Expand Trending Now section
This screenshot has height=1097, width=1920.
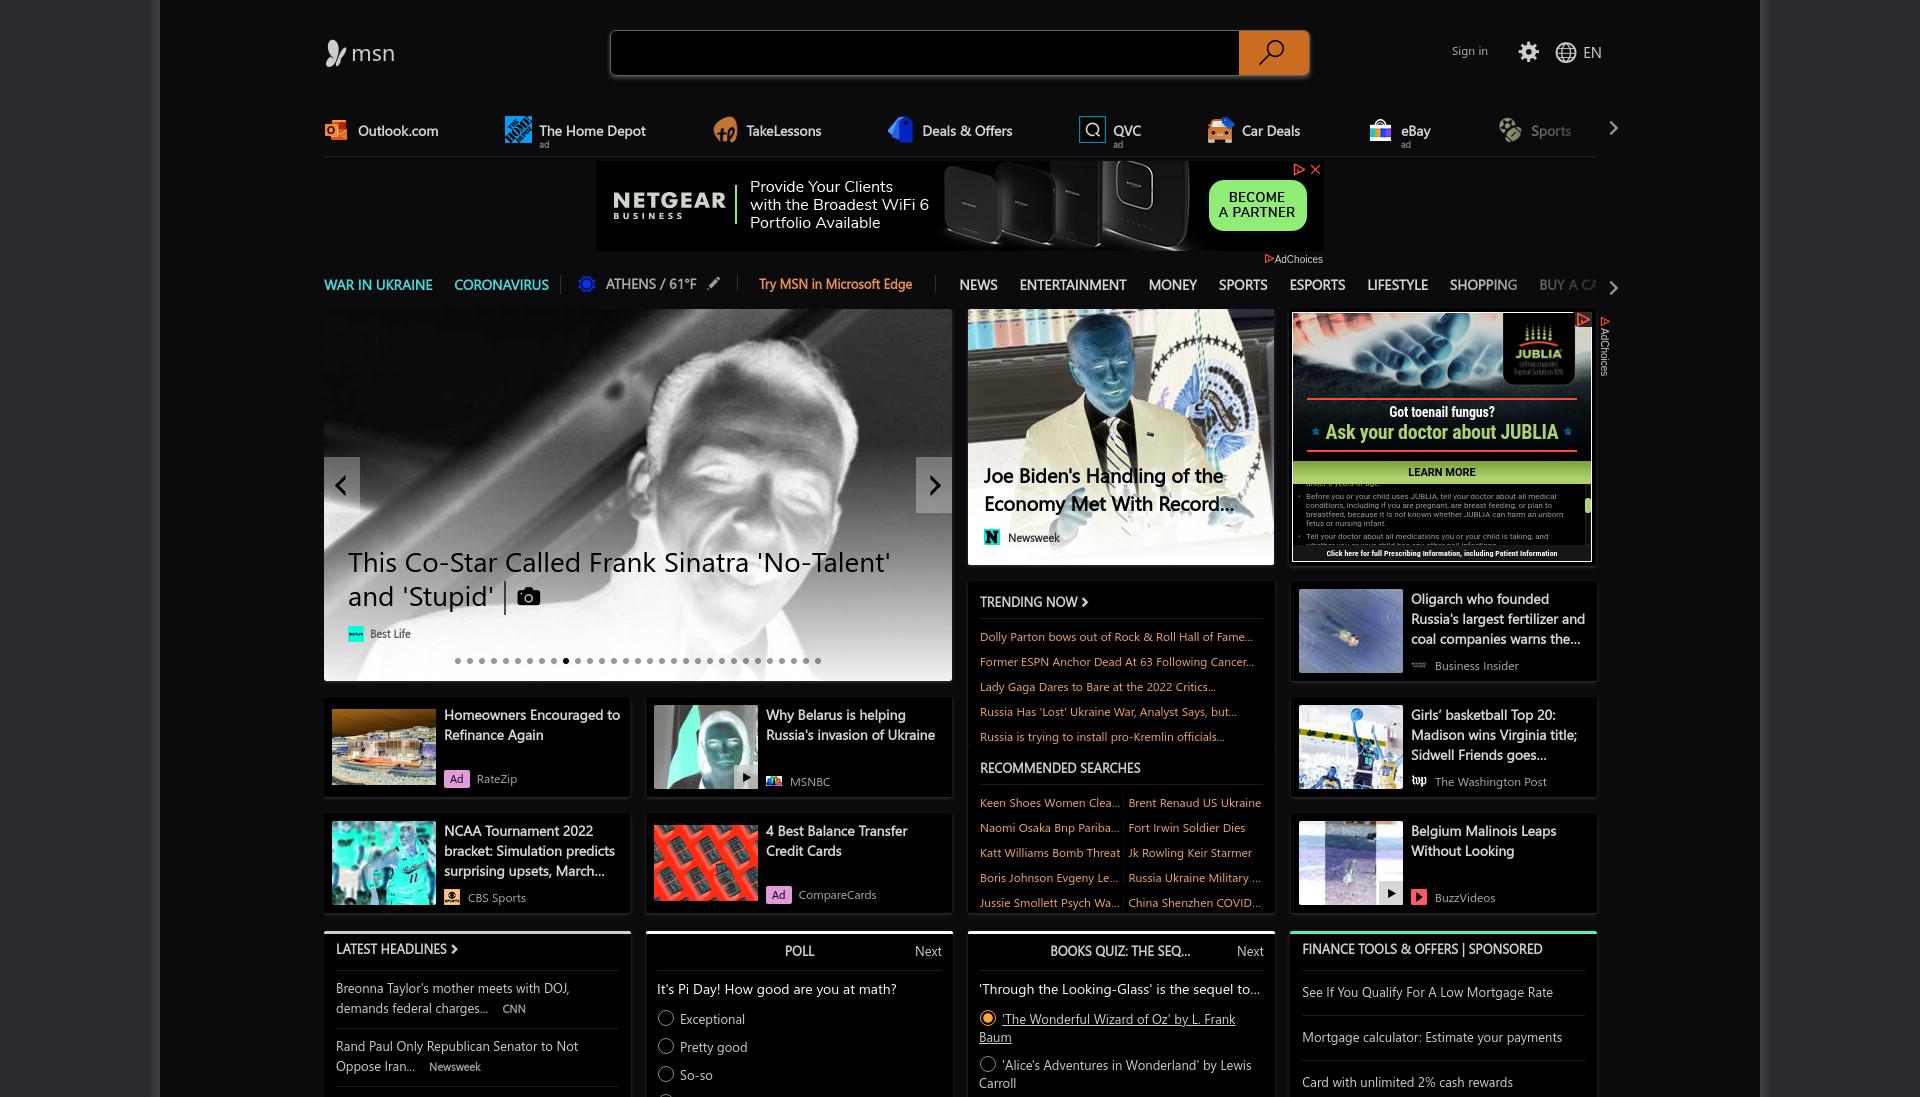(1034, 602)
